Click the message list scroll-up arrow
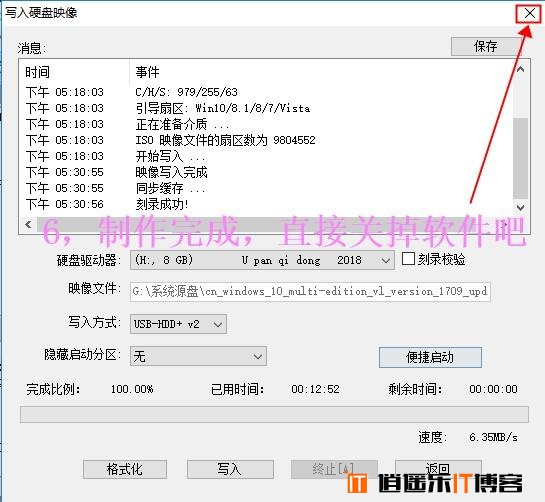 [520, 69]
